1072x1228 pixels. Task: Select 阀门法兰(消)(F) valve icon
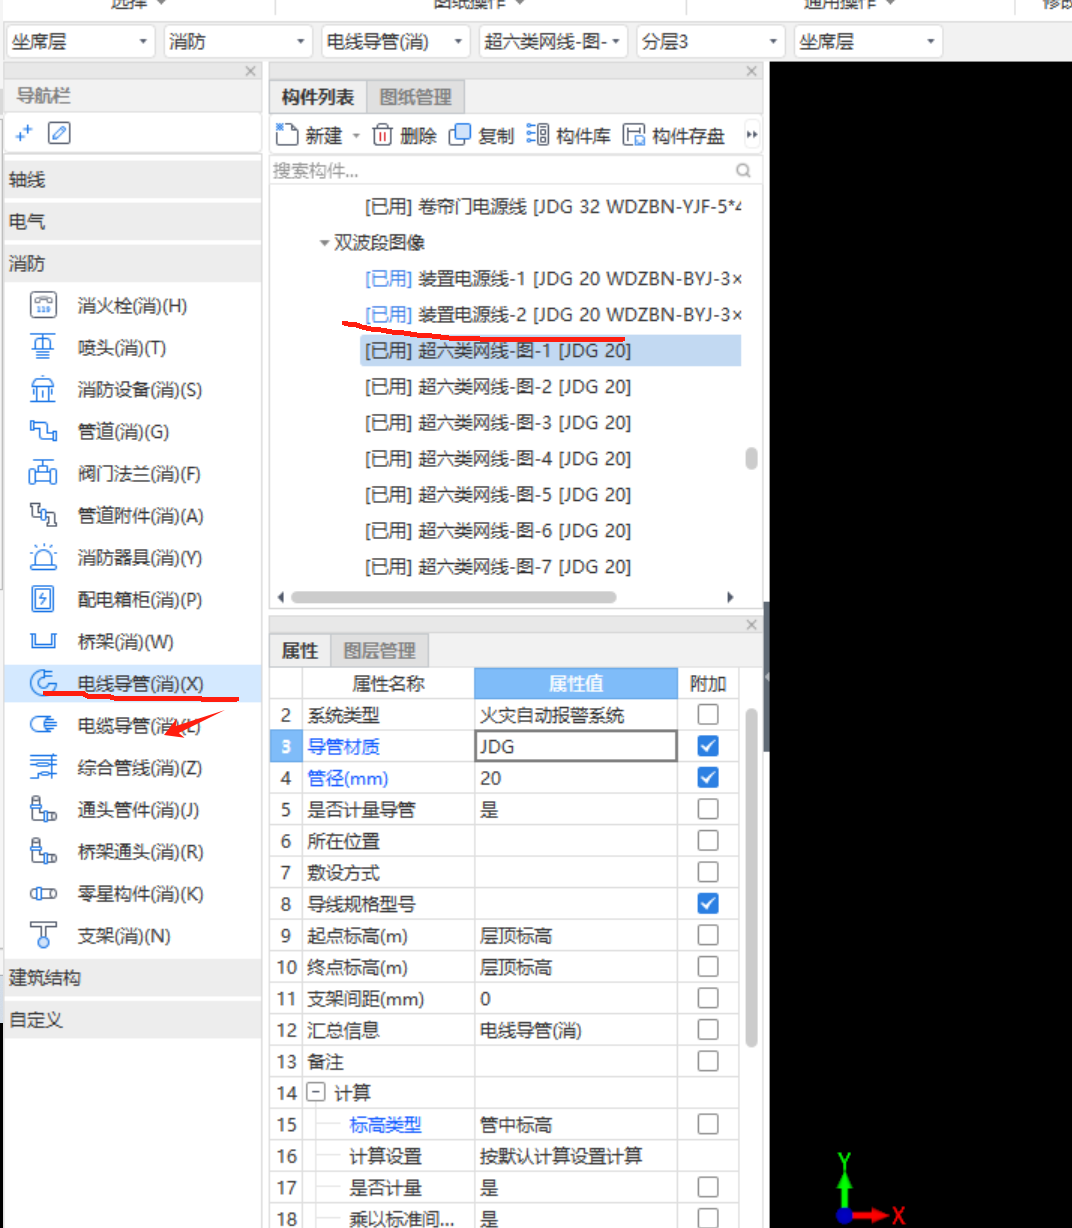click(x=43, y=473)
